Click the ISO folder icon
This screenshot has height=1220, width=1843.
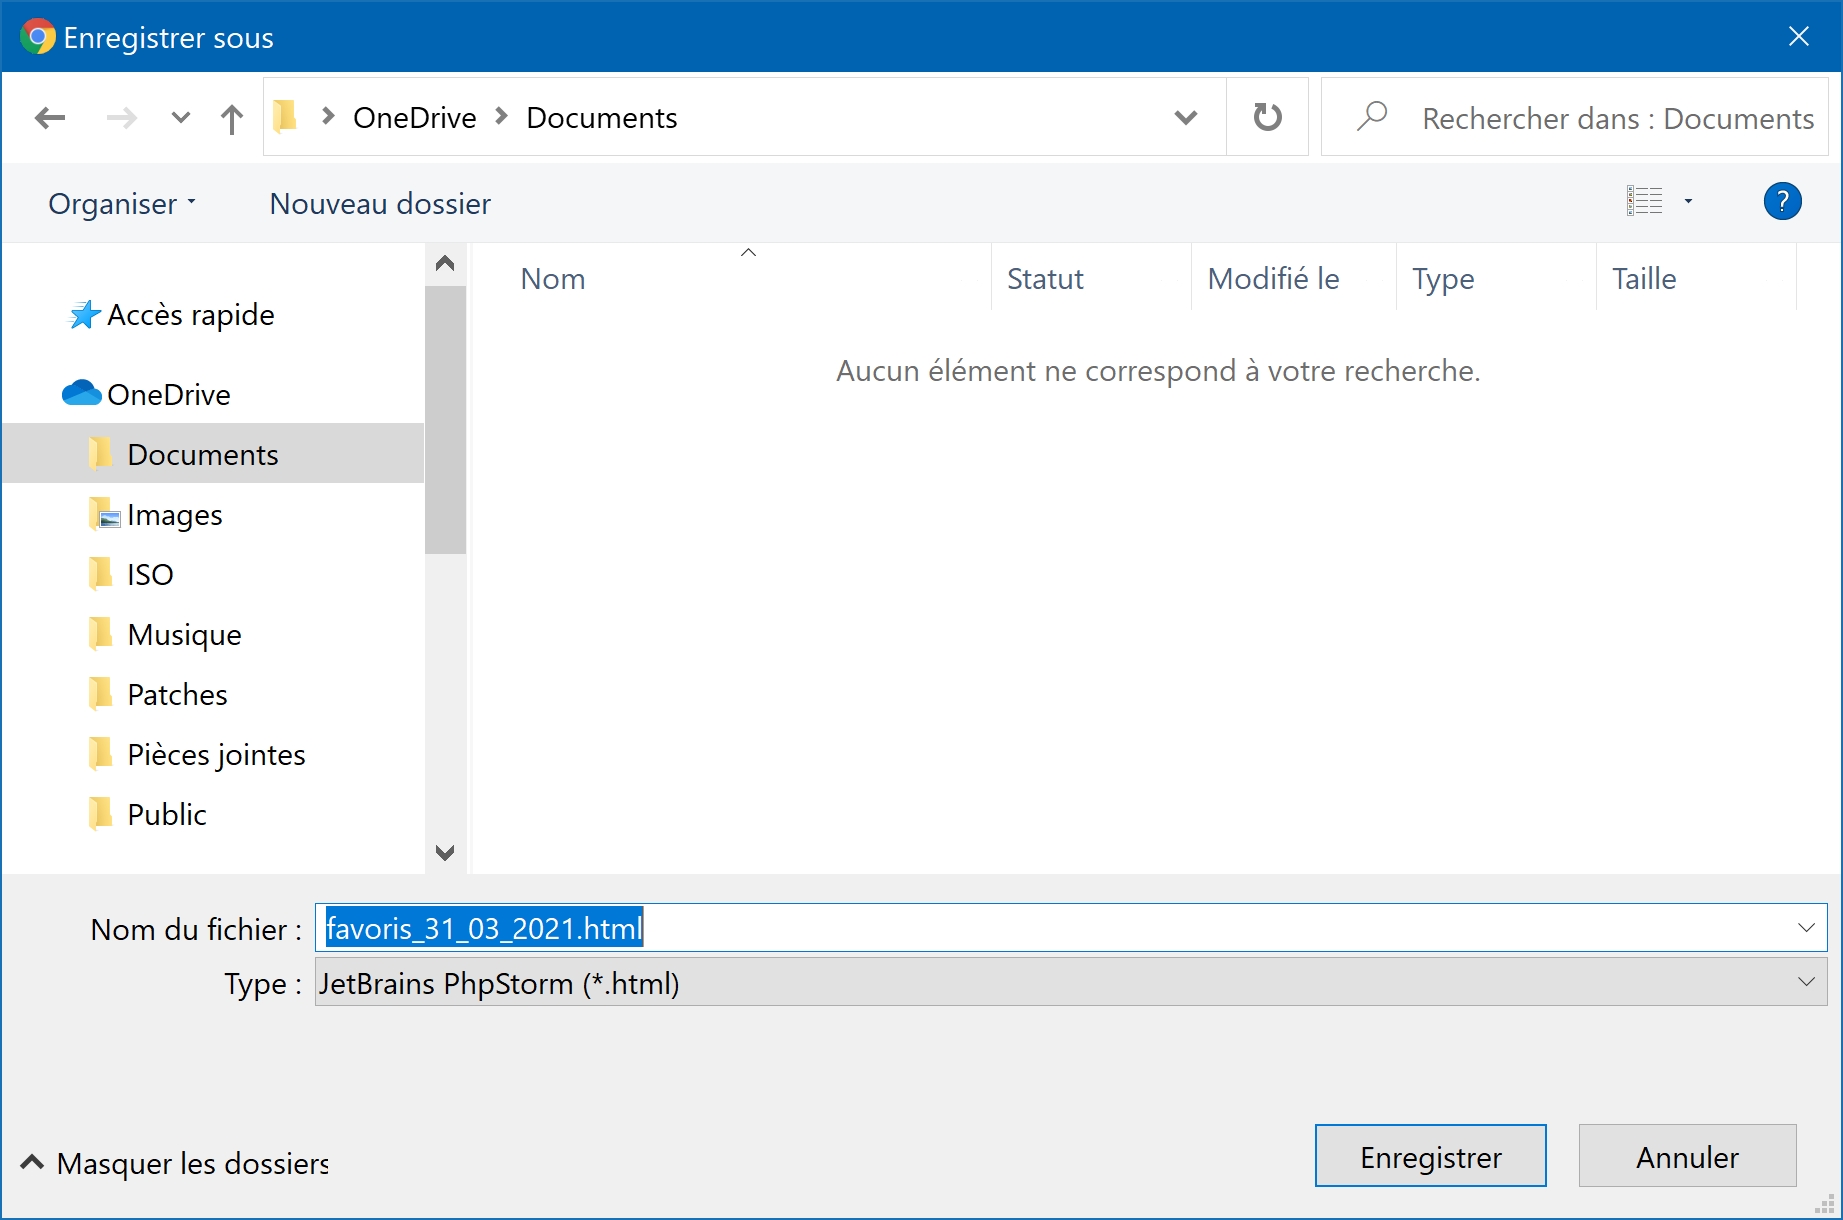click(101, 574)
